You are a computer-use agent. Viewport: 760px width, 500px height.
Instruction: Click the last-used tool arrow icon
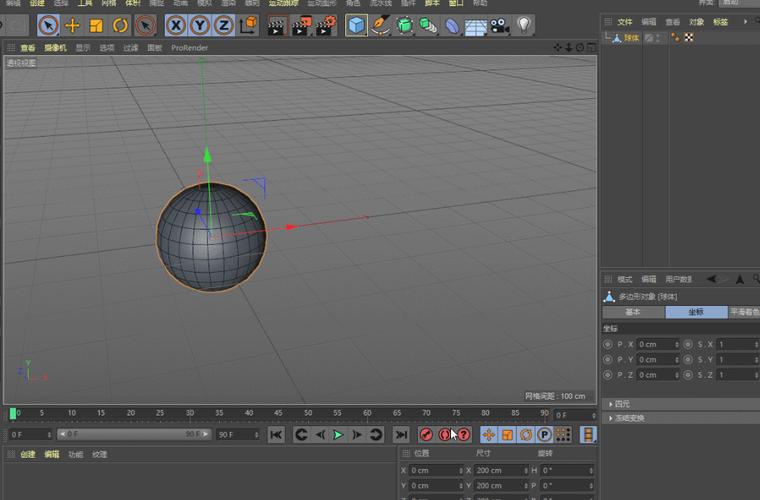[x=145, y=25]
